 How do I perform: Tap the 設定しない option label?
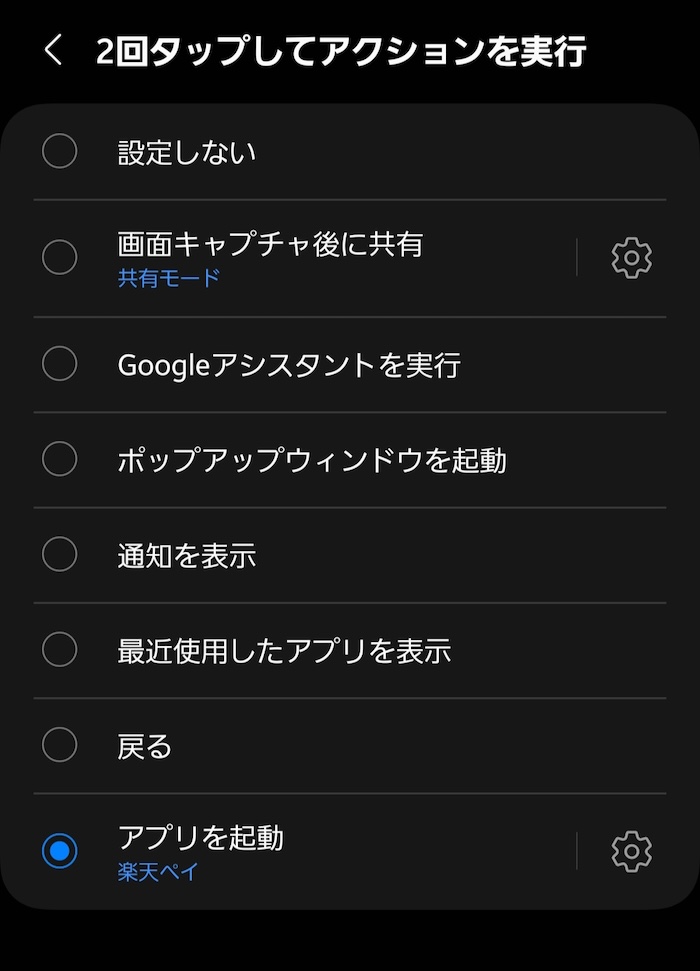tap(186, 152)
